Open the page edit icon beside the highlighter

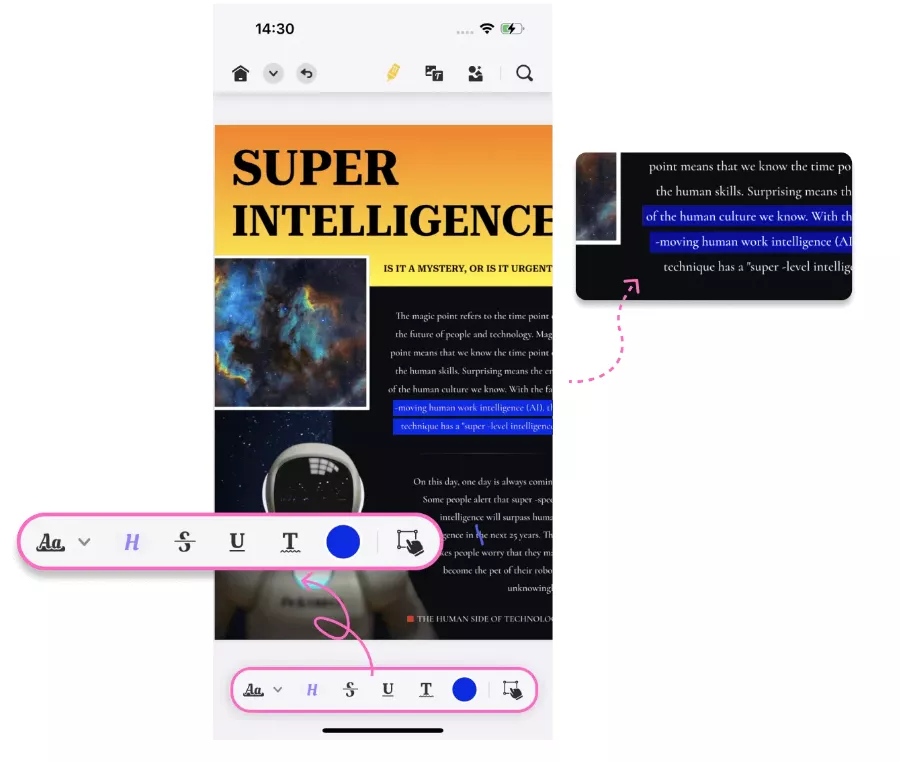pyautogui.click(x=434, y=73)
